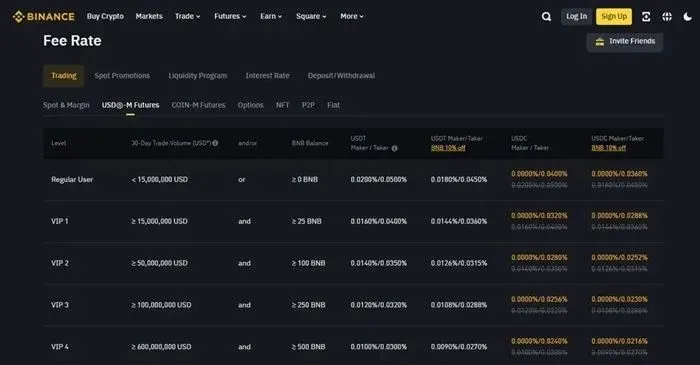Click the Fee Rate heading
Viewport: 700px width, 365px height.
click(72, 41)
